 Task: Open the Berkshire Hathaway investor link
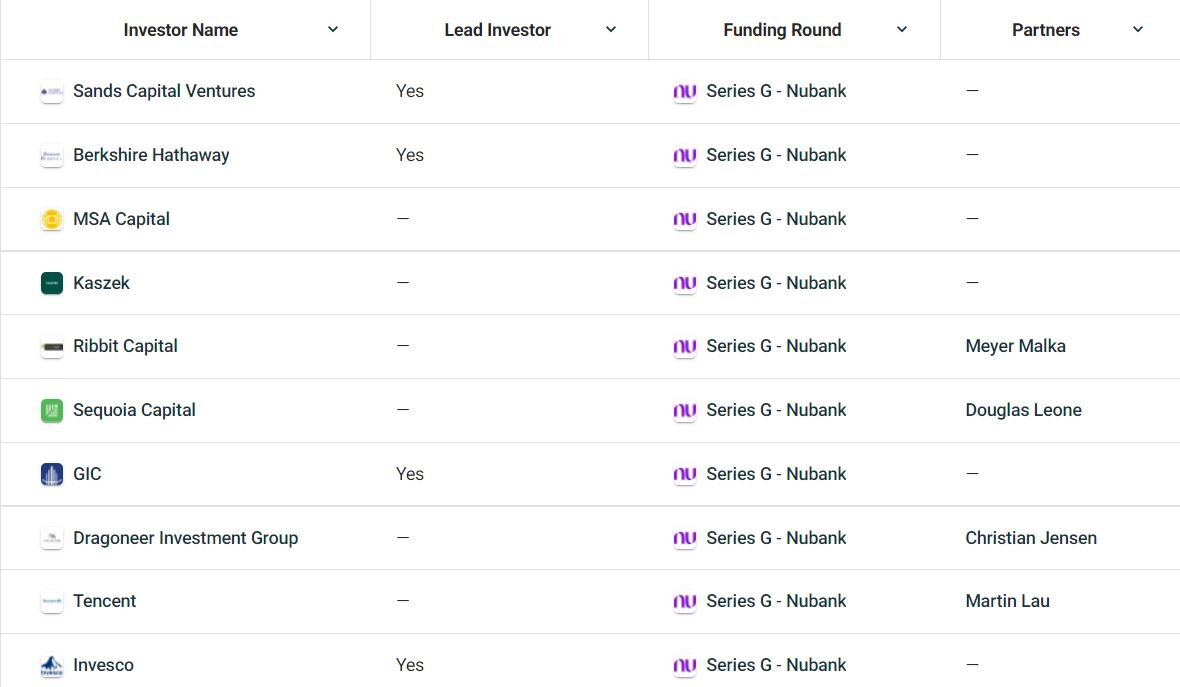pyautogui.click(x=151, y=155)
